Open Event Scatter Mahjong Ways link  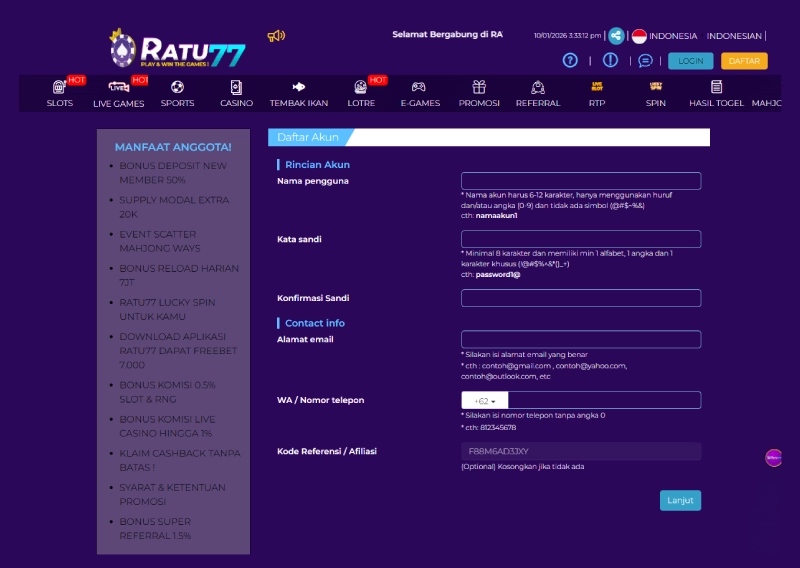click(160, 241)
